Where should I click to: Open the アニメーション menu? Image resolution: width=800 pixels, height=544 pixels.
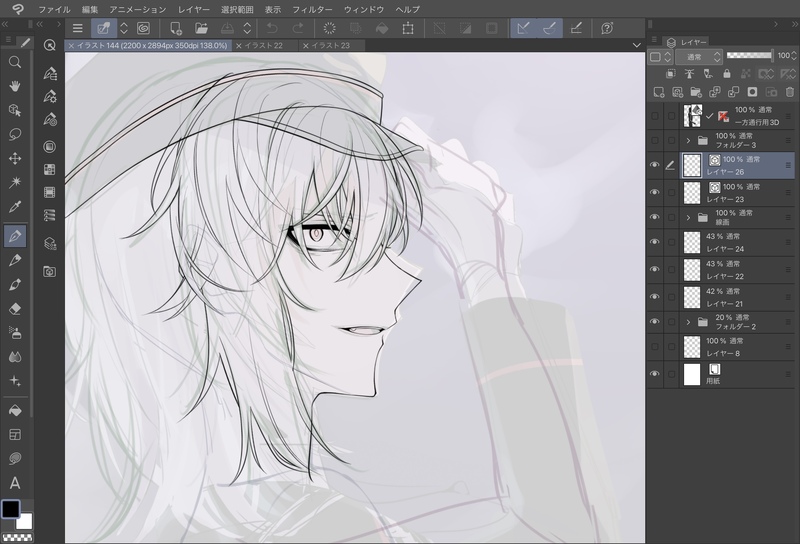[138, 9]
